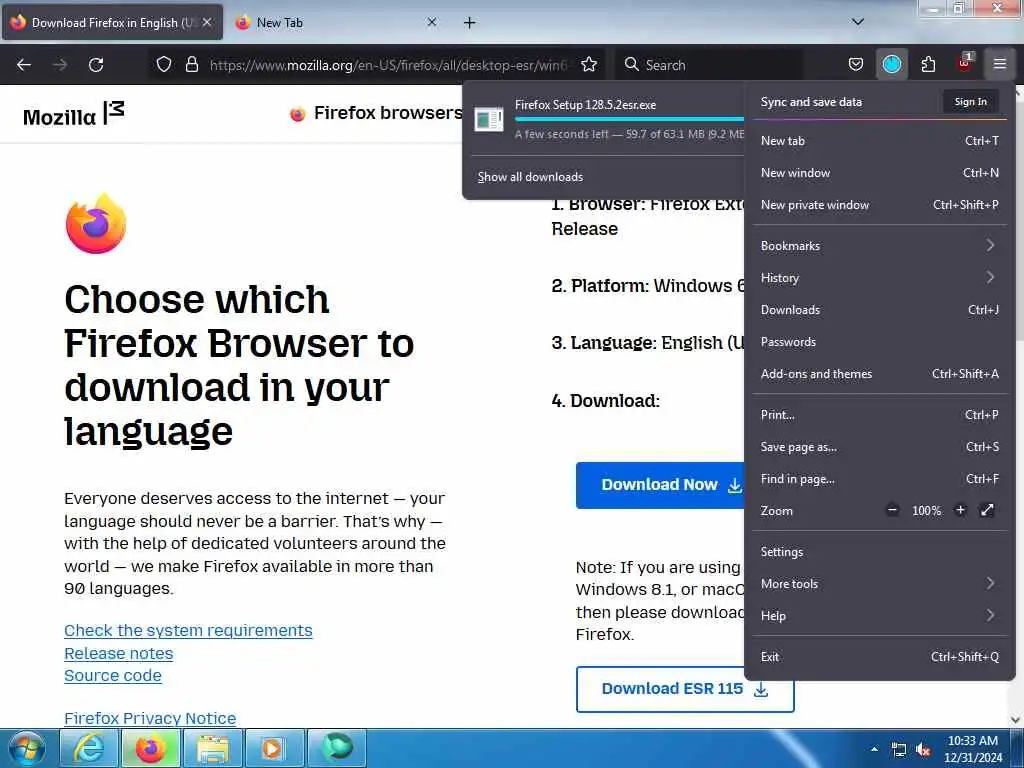
Task: Close the hamburger application menu button
Action: (x=1000, y=65)
